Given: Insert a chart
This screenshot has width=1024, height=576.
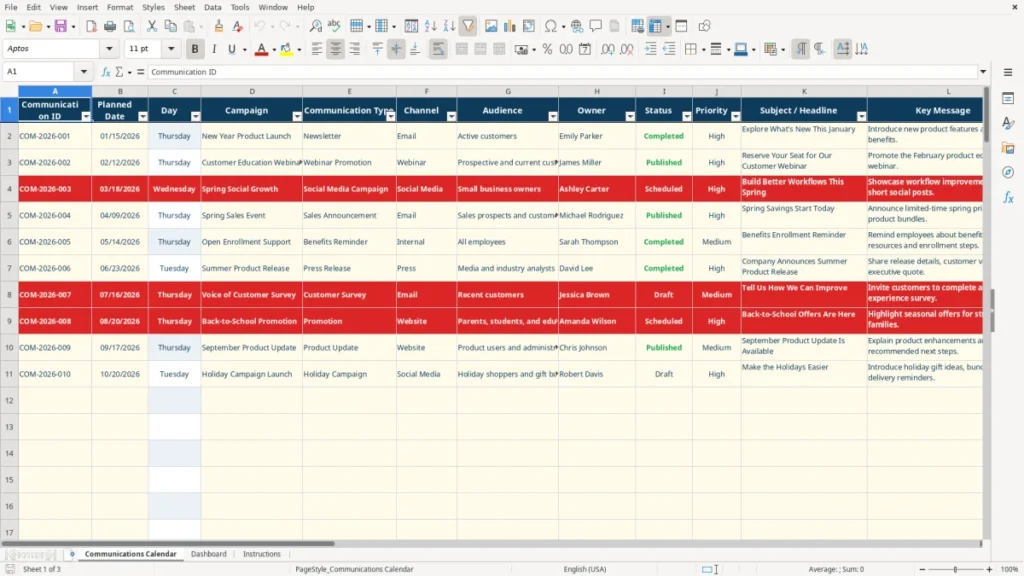Looking at the screenshot, I should click(509, 26).
